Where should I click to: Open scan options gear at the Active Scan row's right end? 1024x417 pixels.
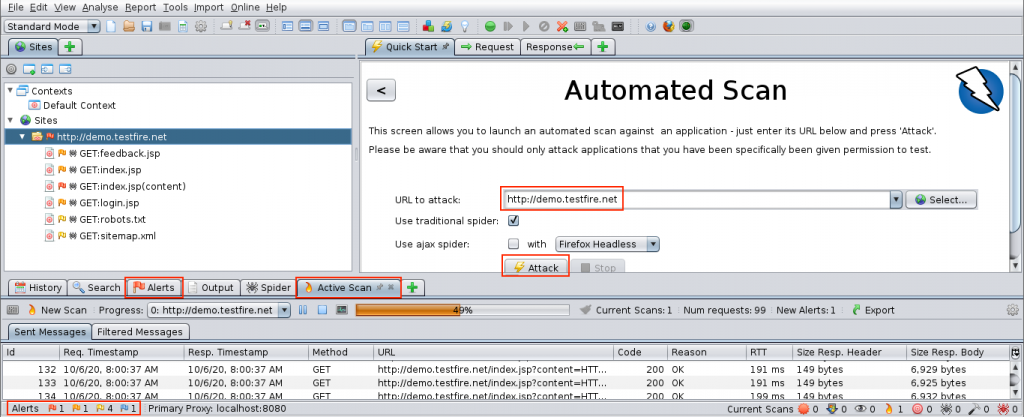coord(1013,310)
